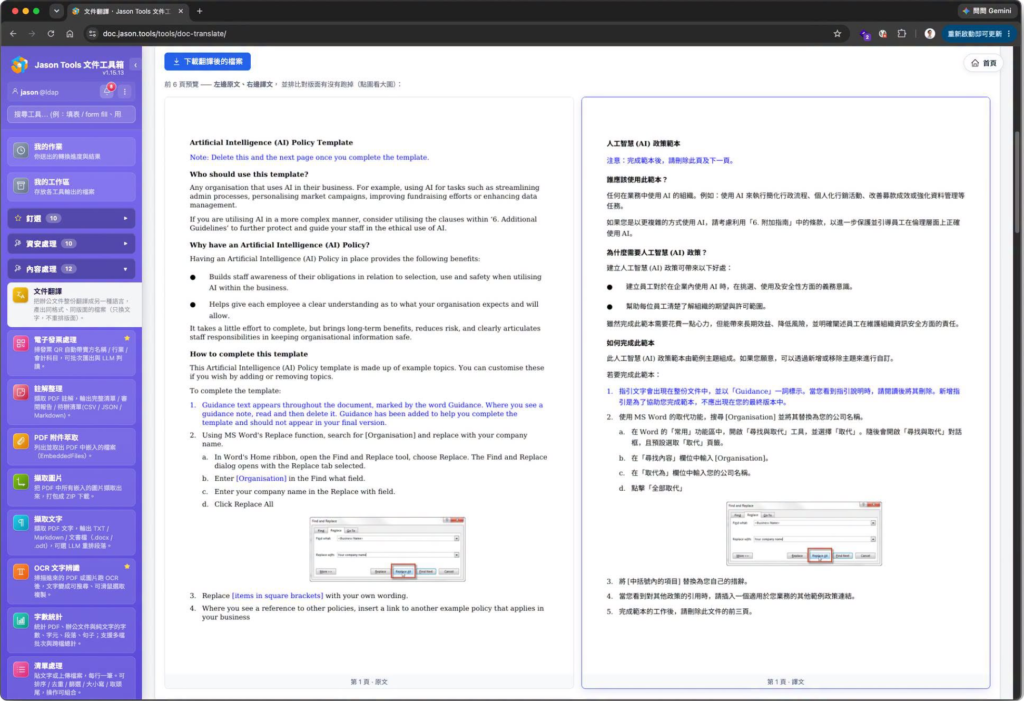This screenshot has height=701, width=1024.
Task: Toggle the star pin on OCR 文字辨識
Action: [x=127, y=566]
